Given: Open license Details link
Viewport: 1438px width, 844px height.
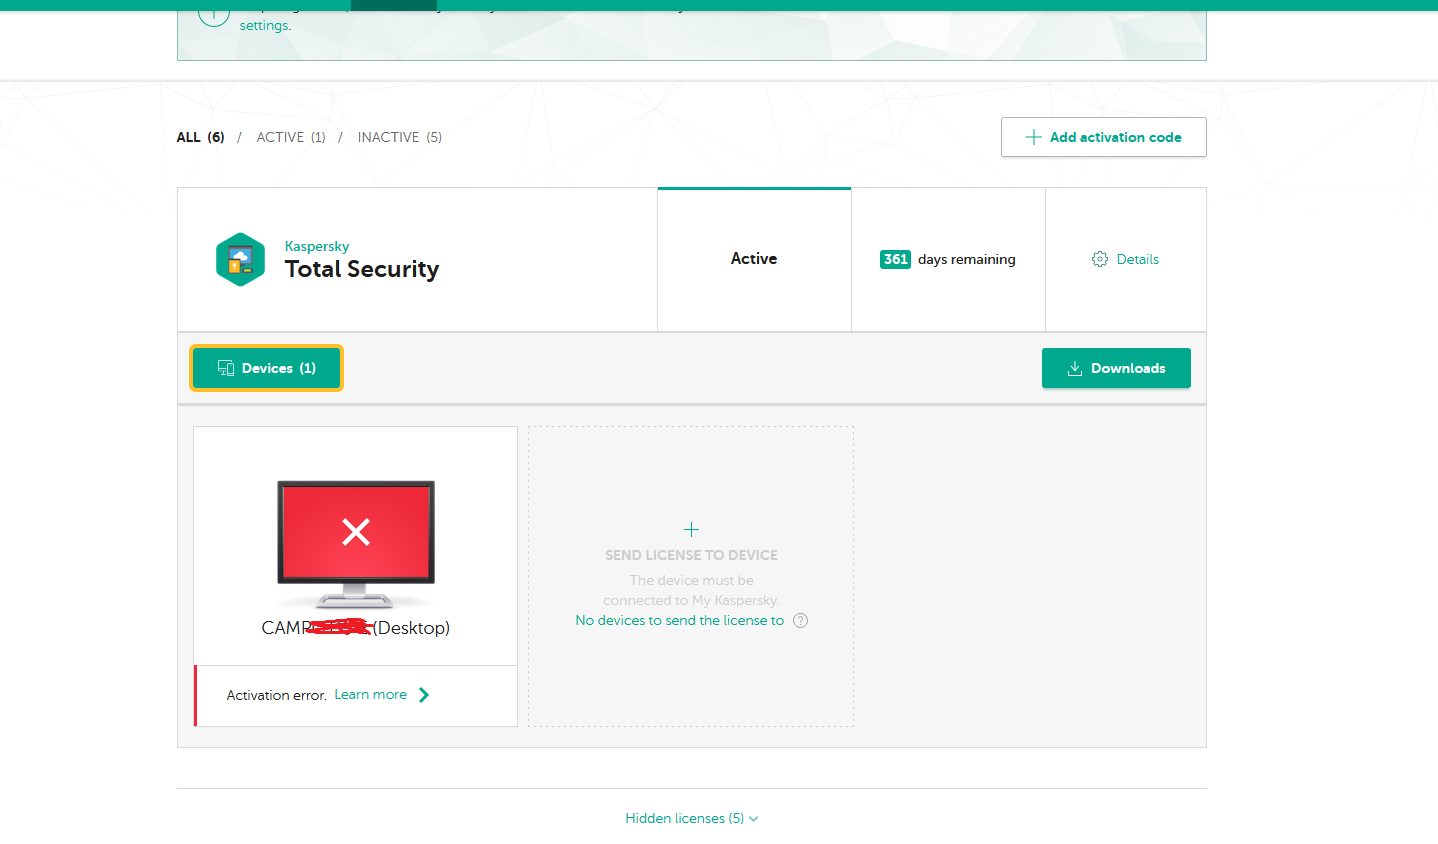Looking at the screenshot, I should click(1138, 259).
